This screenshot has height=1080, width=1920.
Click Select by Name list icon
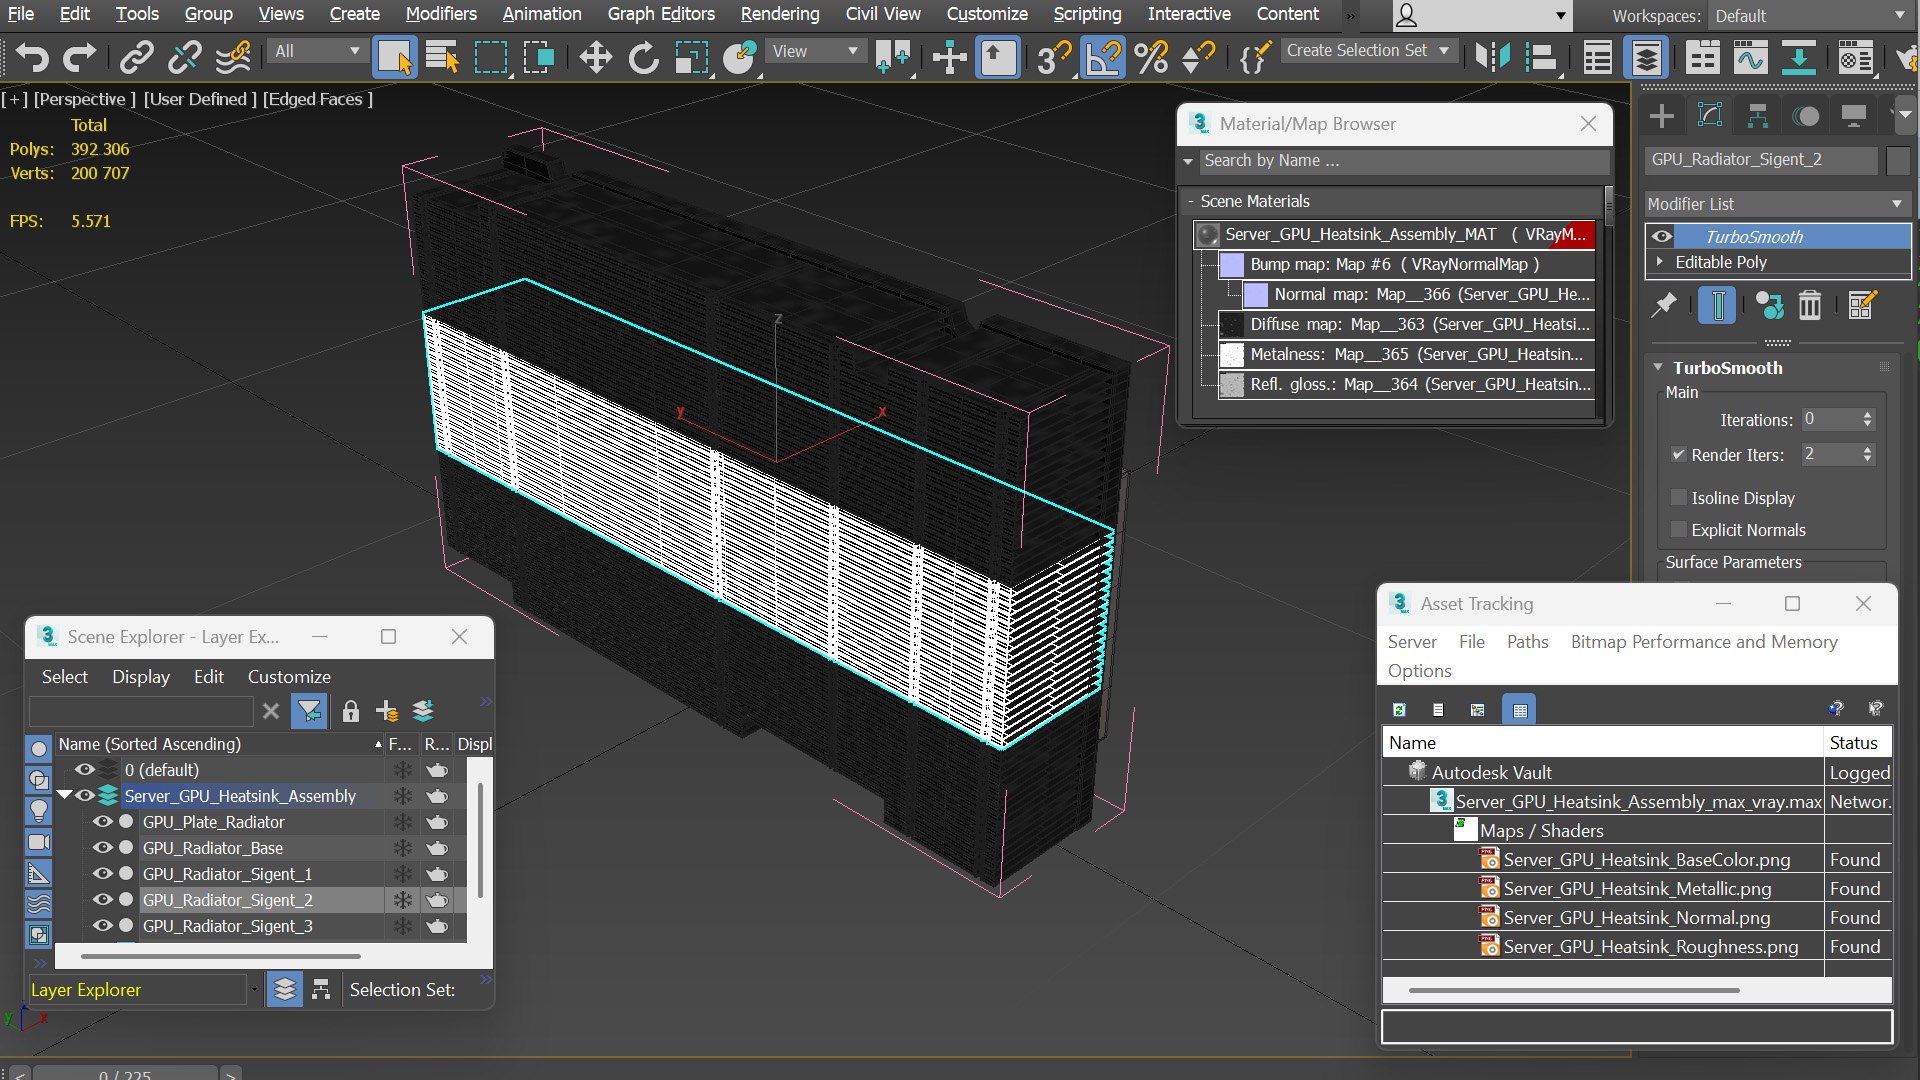point(441,57)
